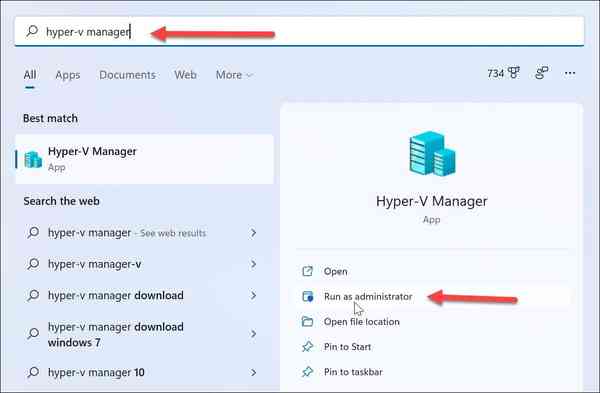Switch to the Documents tab
This screenshot has height=393, width=600.
(x=127, y=75)
